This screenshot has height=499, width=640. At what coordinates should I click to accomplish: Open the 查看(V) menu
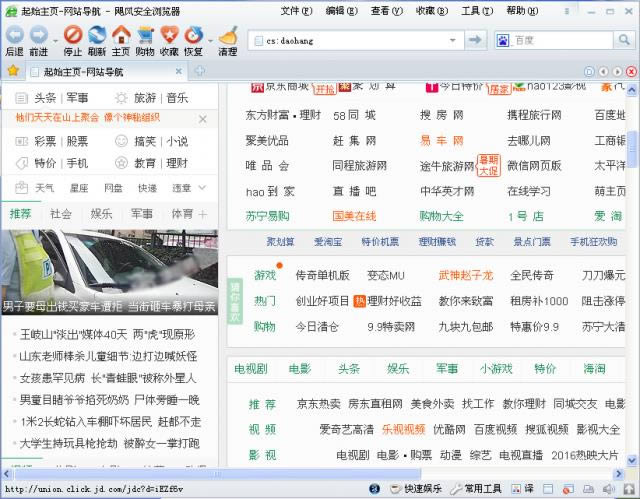[386, 11]
